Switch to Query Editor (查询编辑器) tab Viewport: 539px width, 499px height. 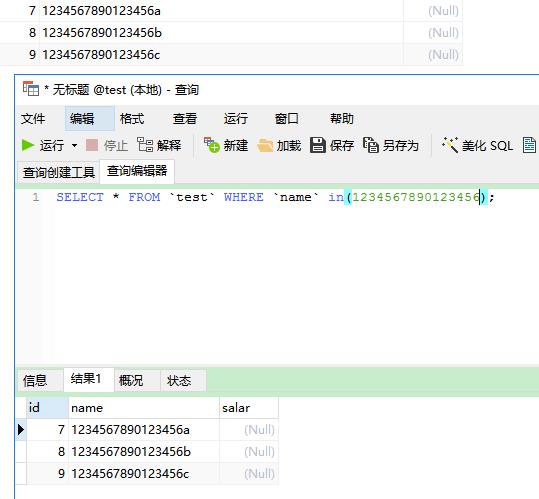[137, 171]
